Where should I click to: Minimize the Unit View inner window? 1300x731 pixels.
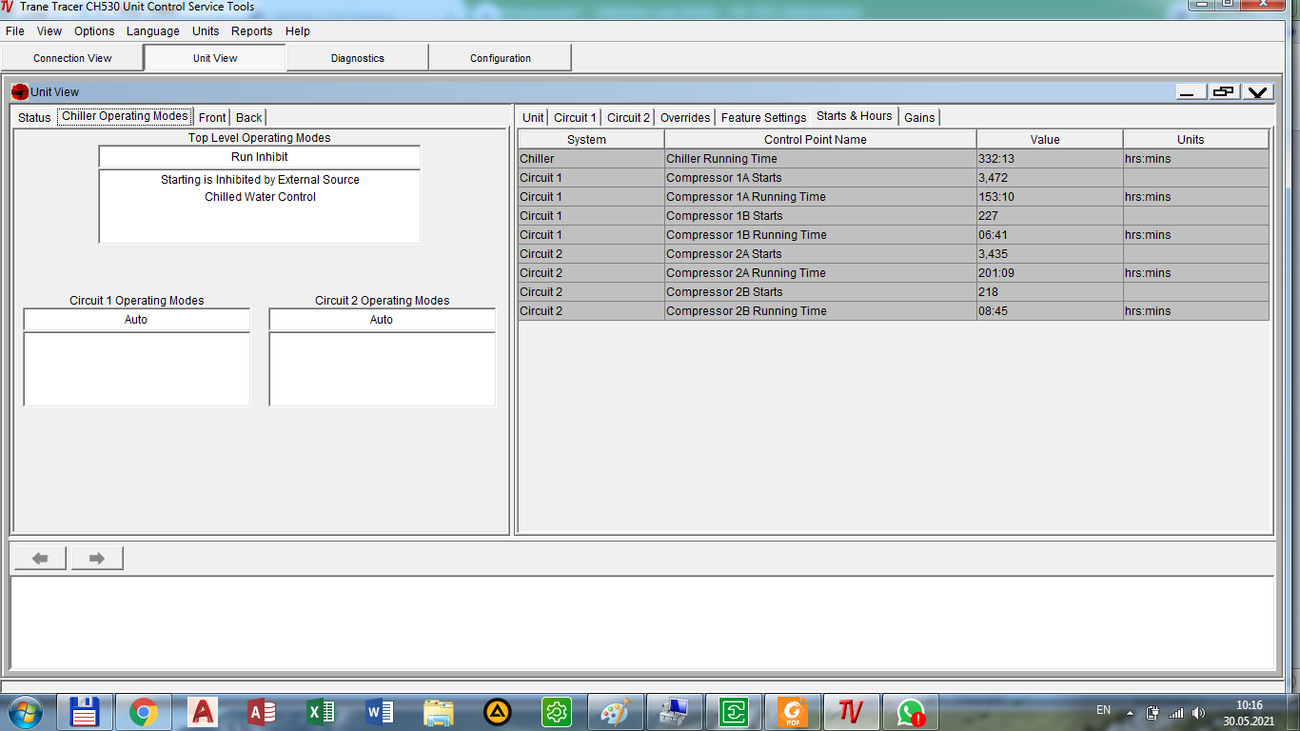click(1190, 92)
